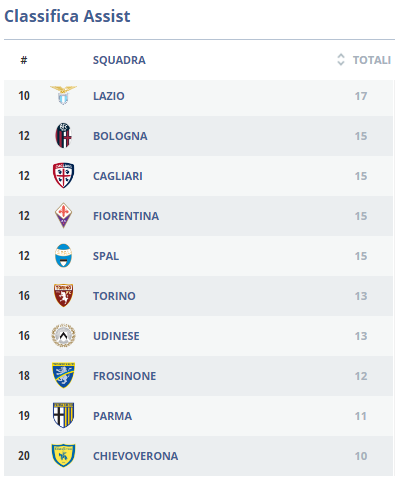Click the Bologna club crest

(x=63, y=135)
